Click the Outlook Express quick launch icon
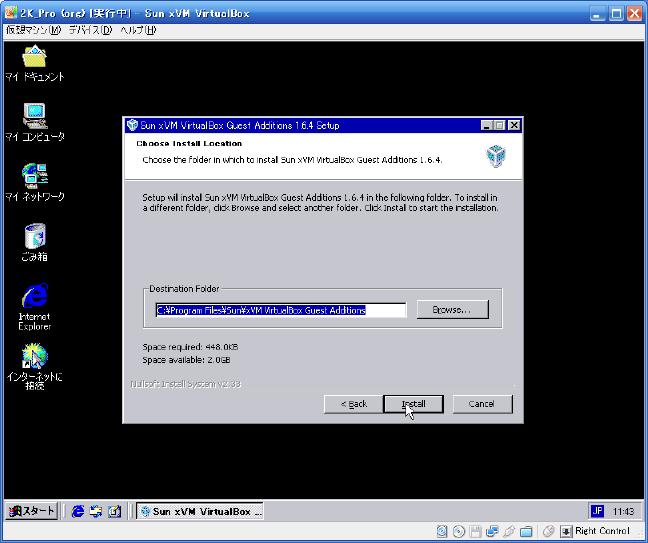 [x=96, y=512]
